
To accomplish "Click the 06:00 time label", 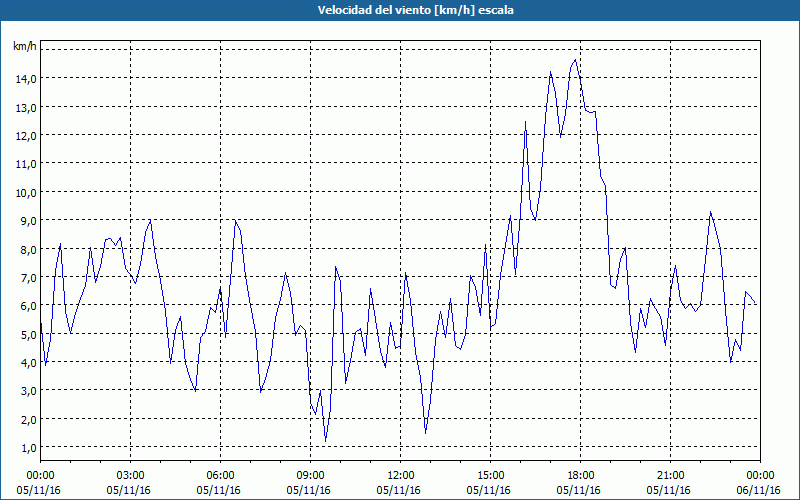I will [220, 476].
